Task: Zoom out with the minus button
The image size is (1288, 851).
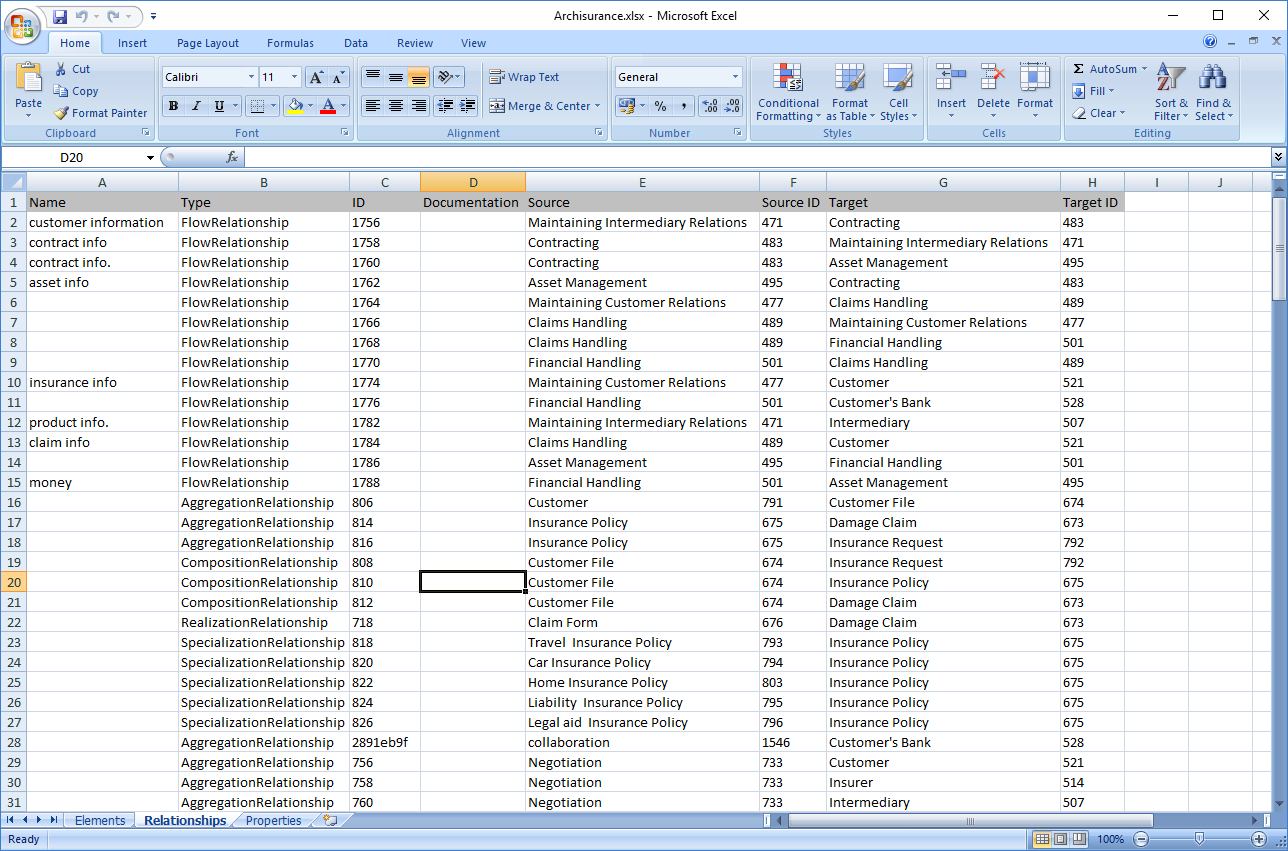Action: [1141, 839]
